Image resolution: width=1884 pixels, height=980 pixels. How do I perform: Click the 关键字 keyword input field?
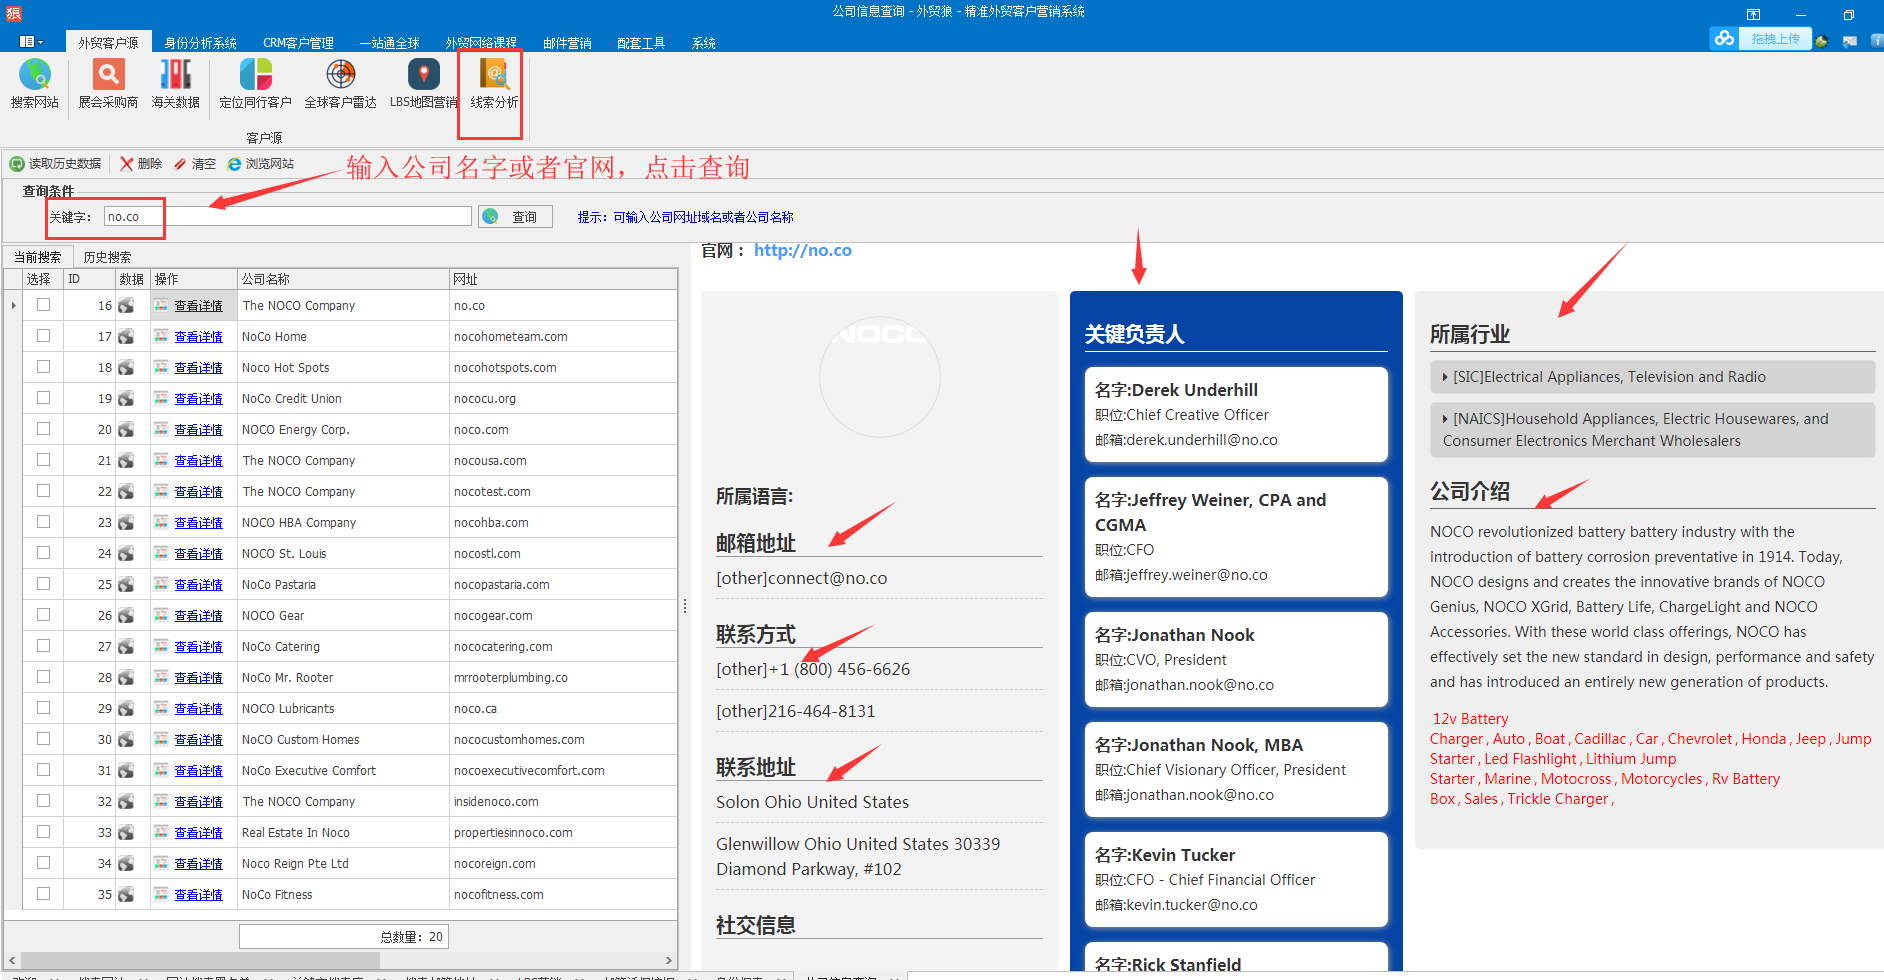click(288, 217)
